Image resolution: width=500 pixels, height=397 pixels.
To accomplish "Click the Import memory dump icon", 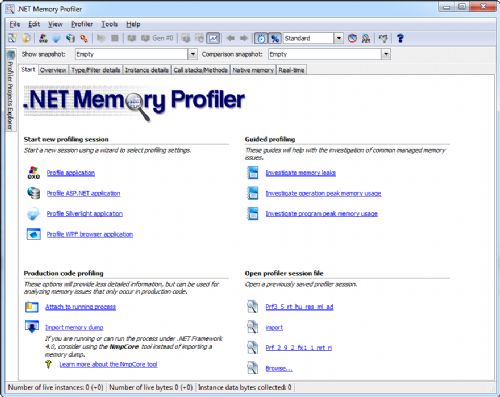I will pos(32,327).
